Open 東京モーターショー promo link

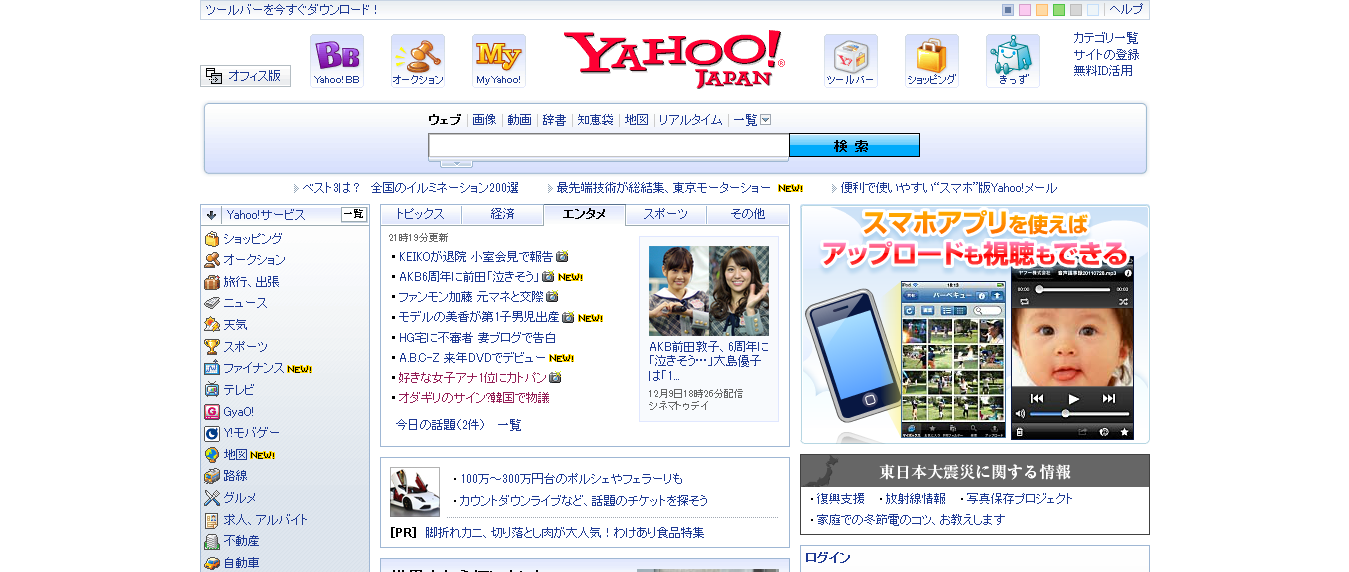[663, 188]
